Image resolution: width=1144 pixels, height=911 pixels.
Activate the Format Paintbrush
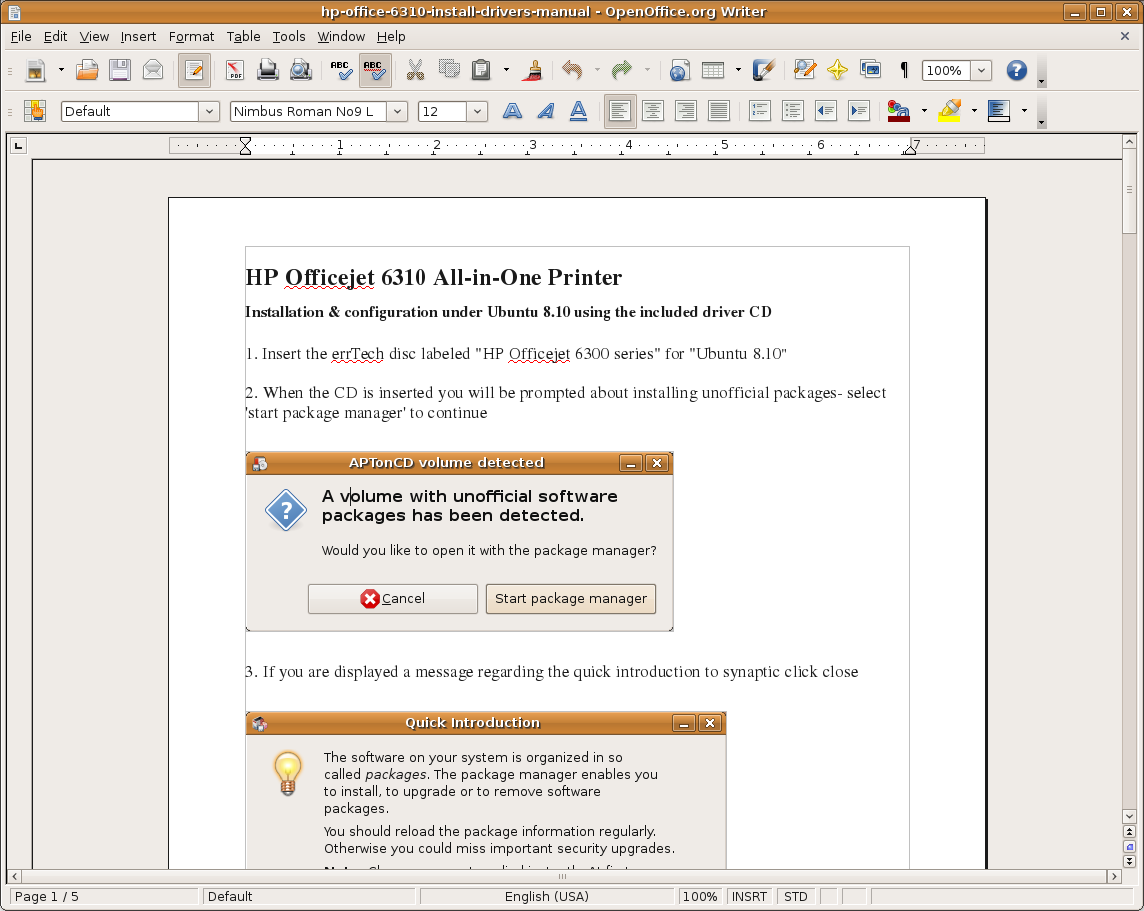(534, 71)
